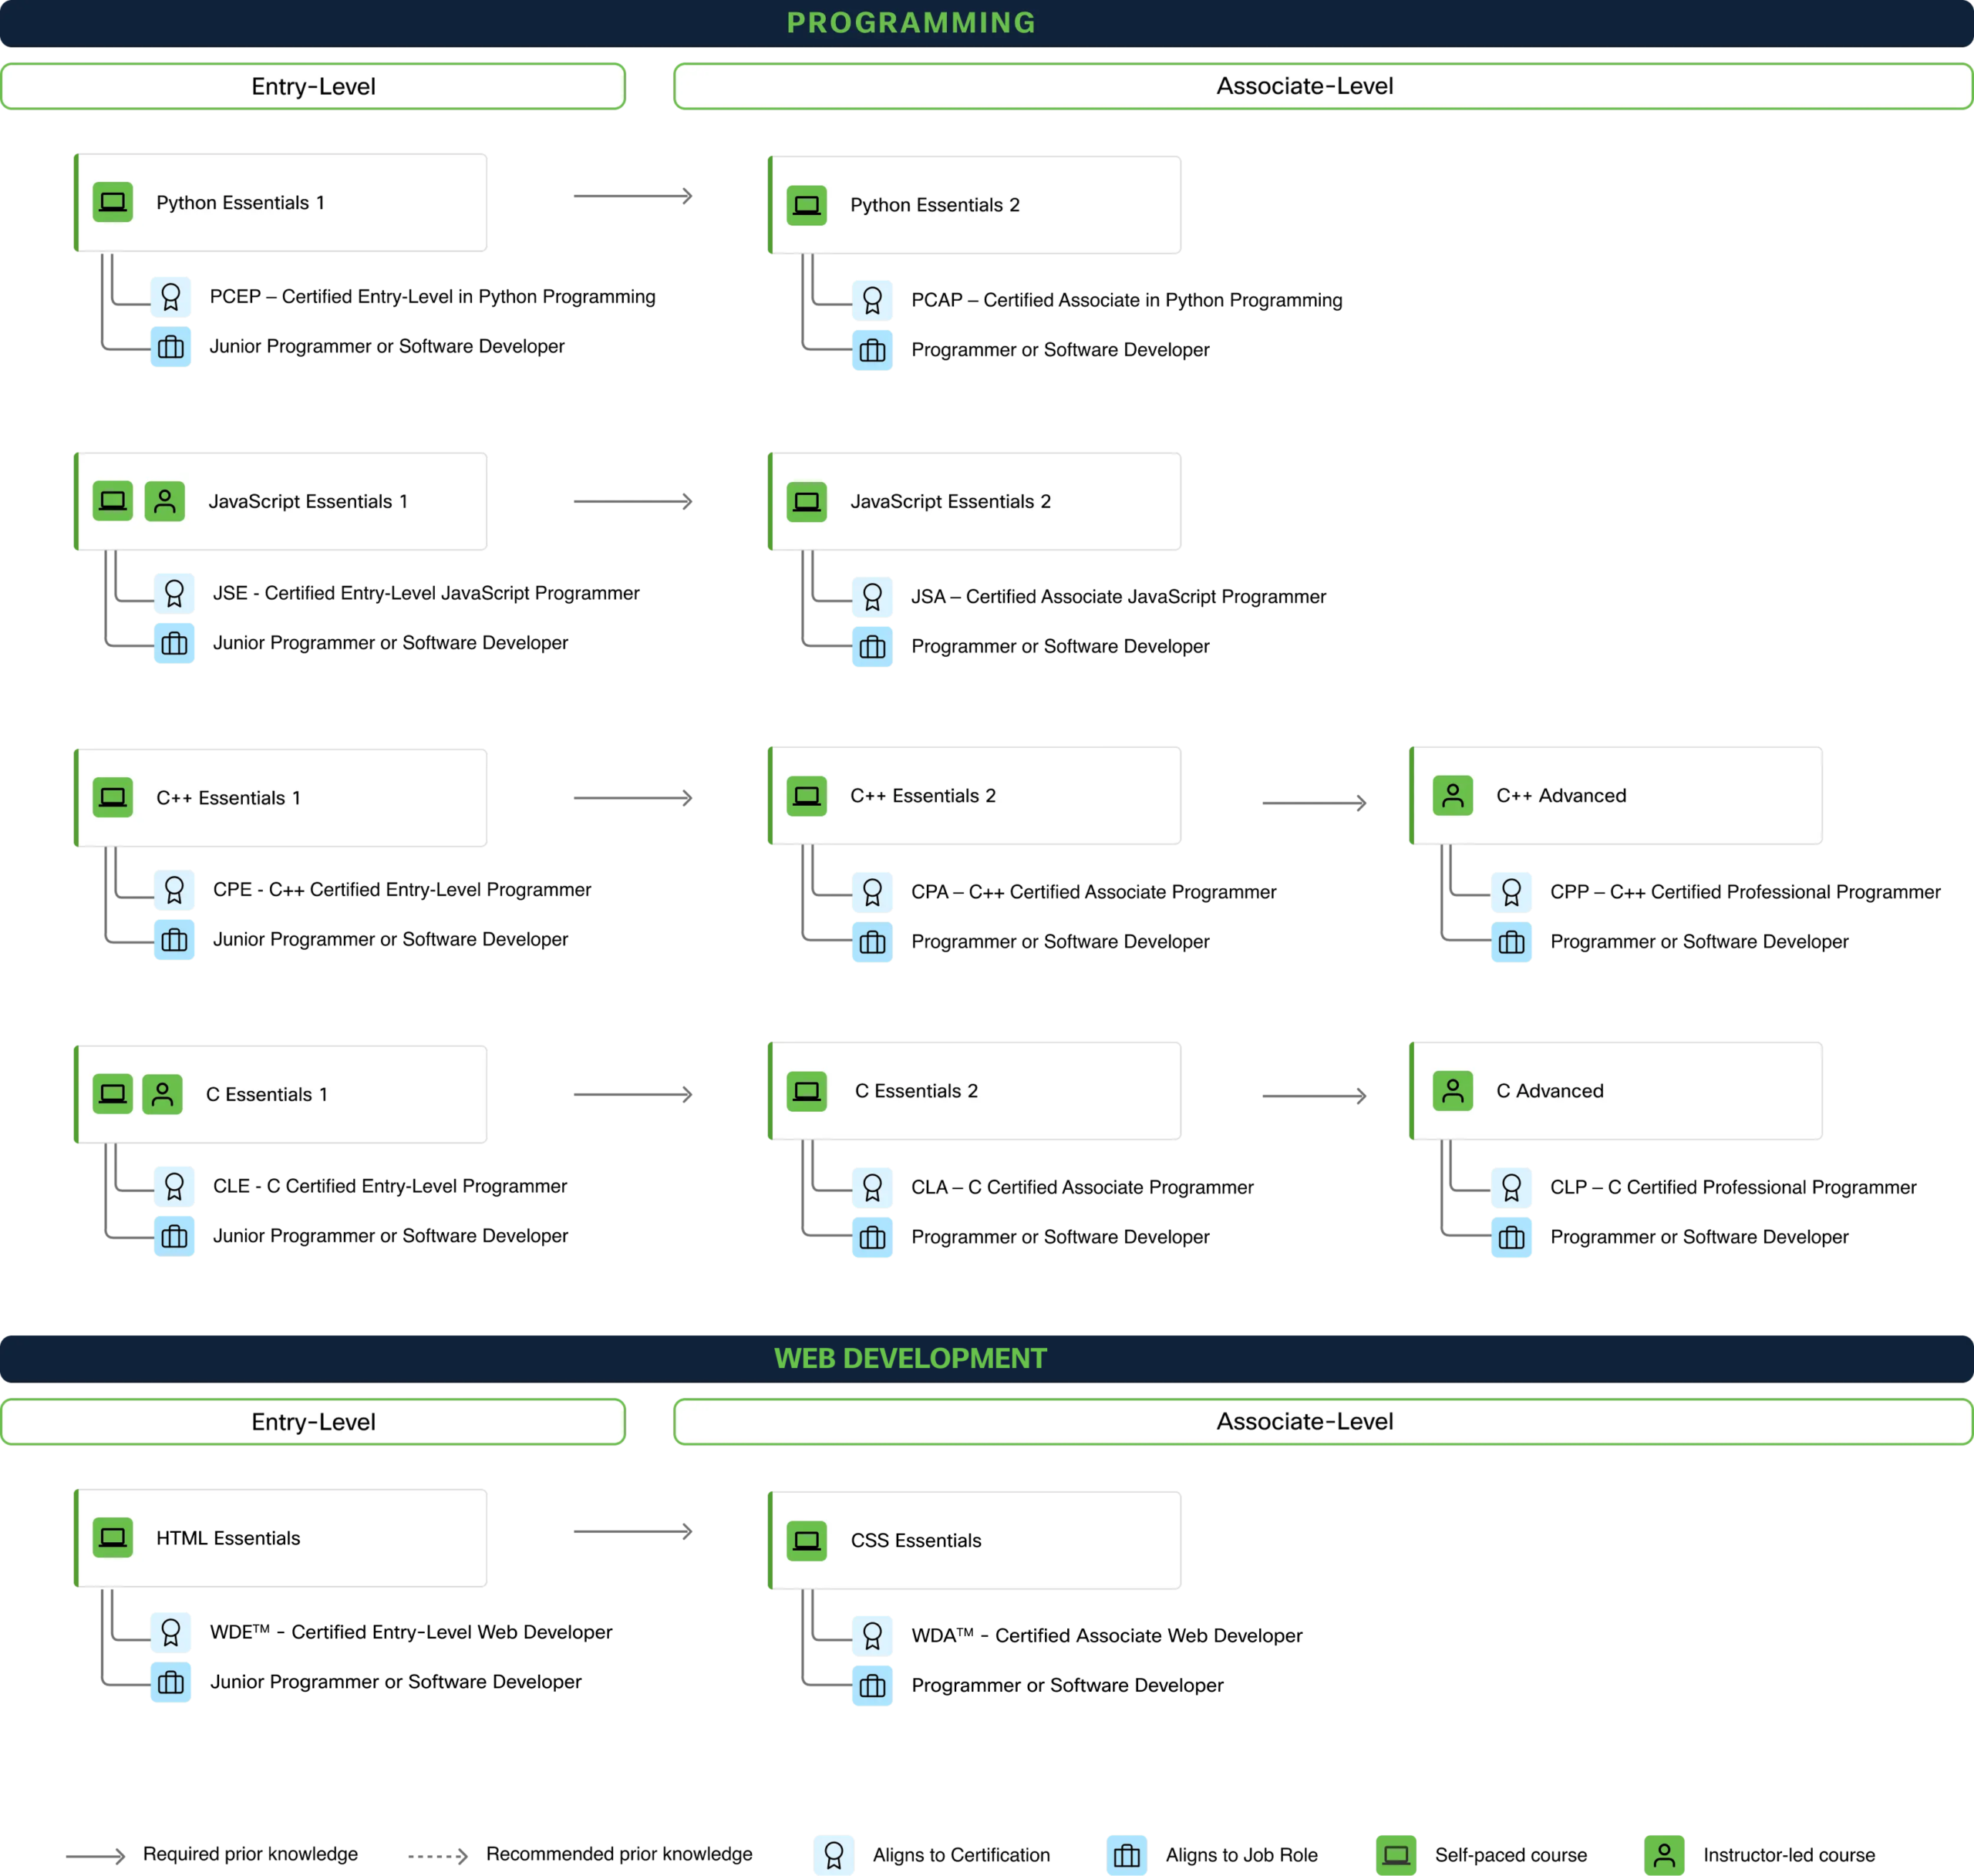Click the Python Essentials 1 laptop icon

pyautogui.click(x=113, y=202)
